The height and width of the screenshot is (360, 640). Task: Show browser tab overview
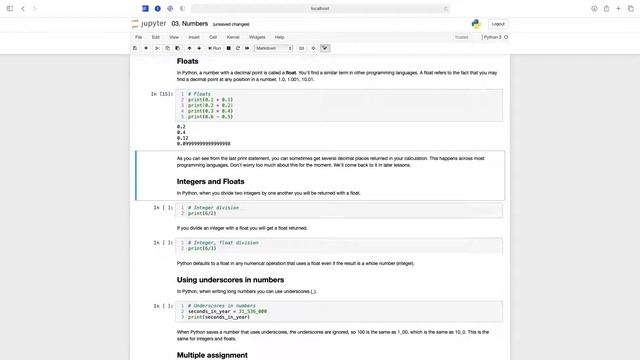[x=631, y=8]
